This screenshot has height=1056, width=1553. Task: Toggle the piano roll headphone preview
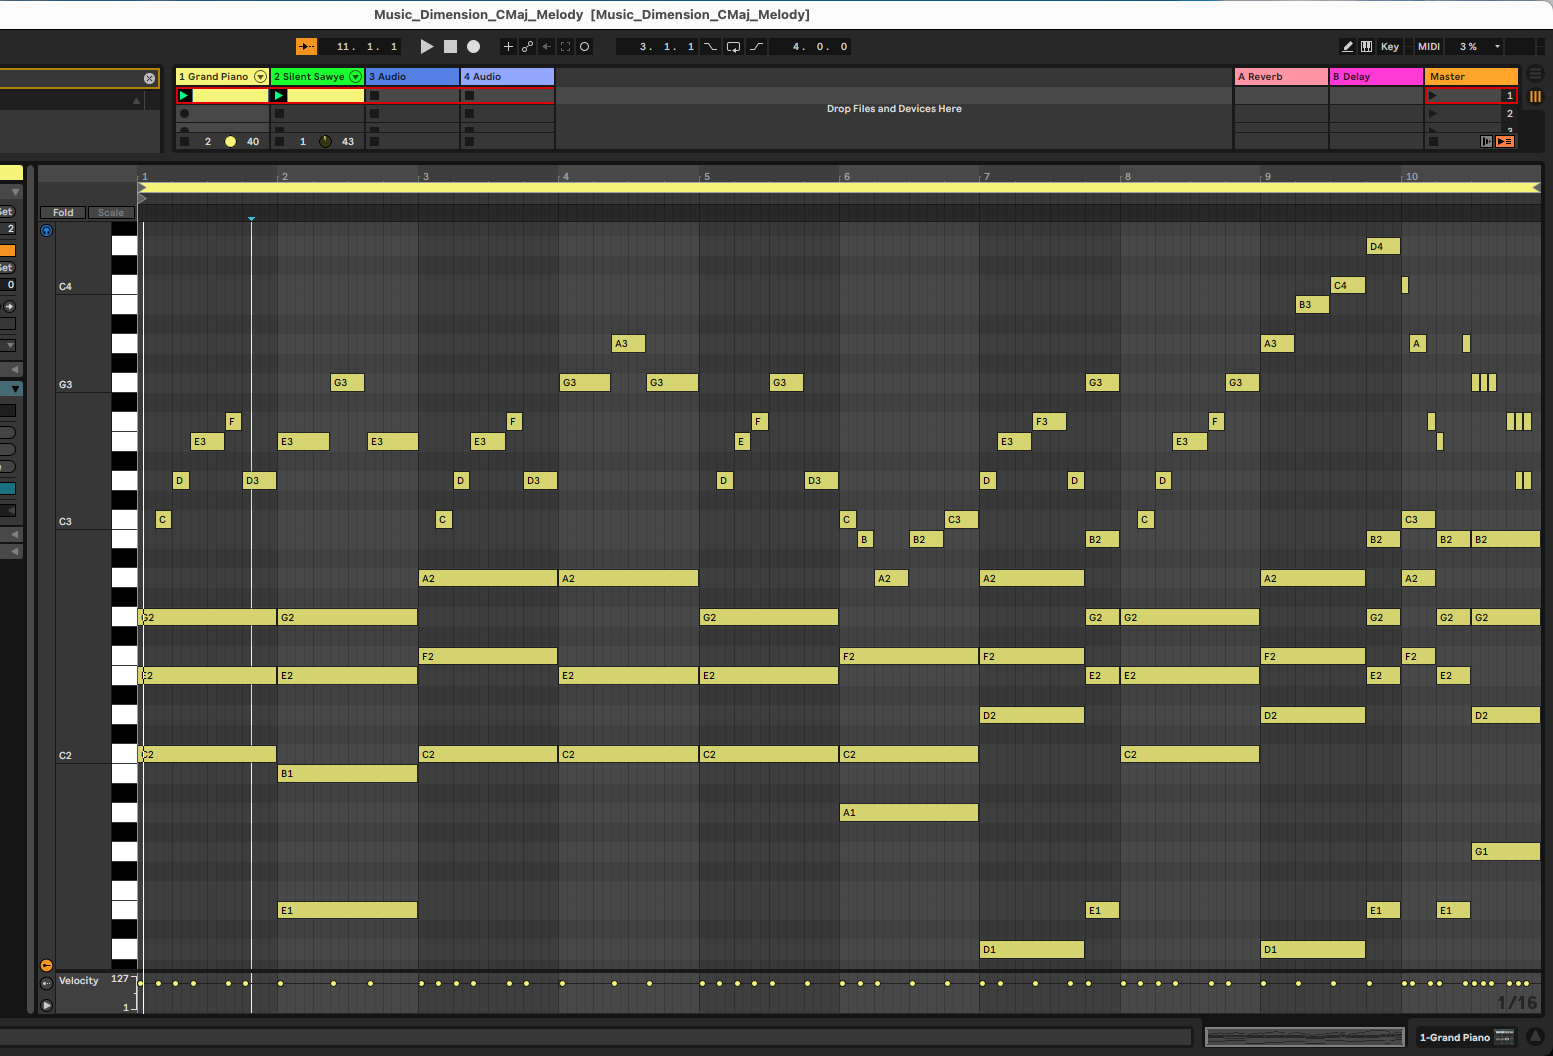point(46,230)
